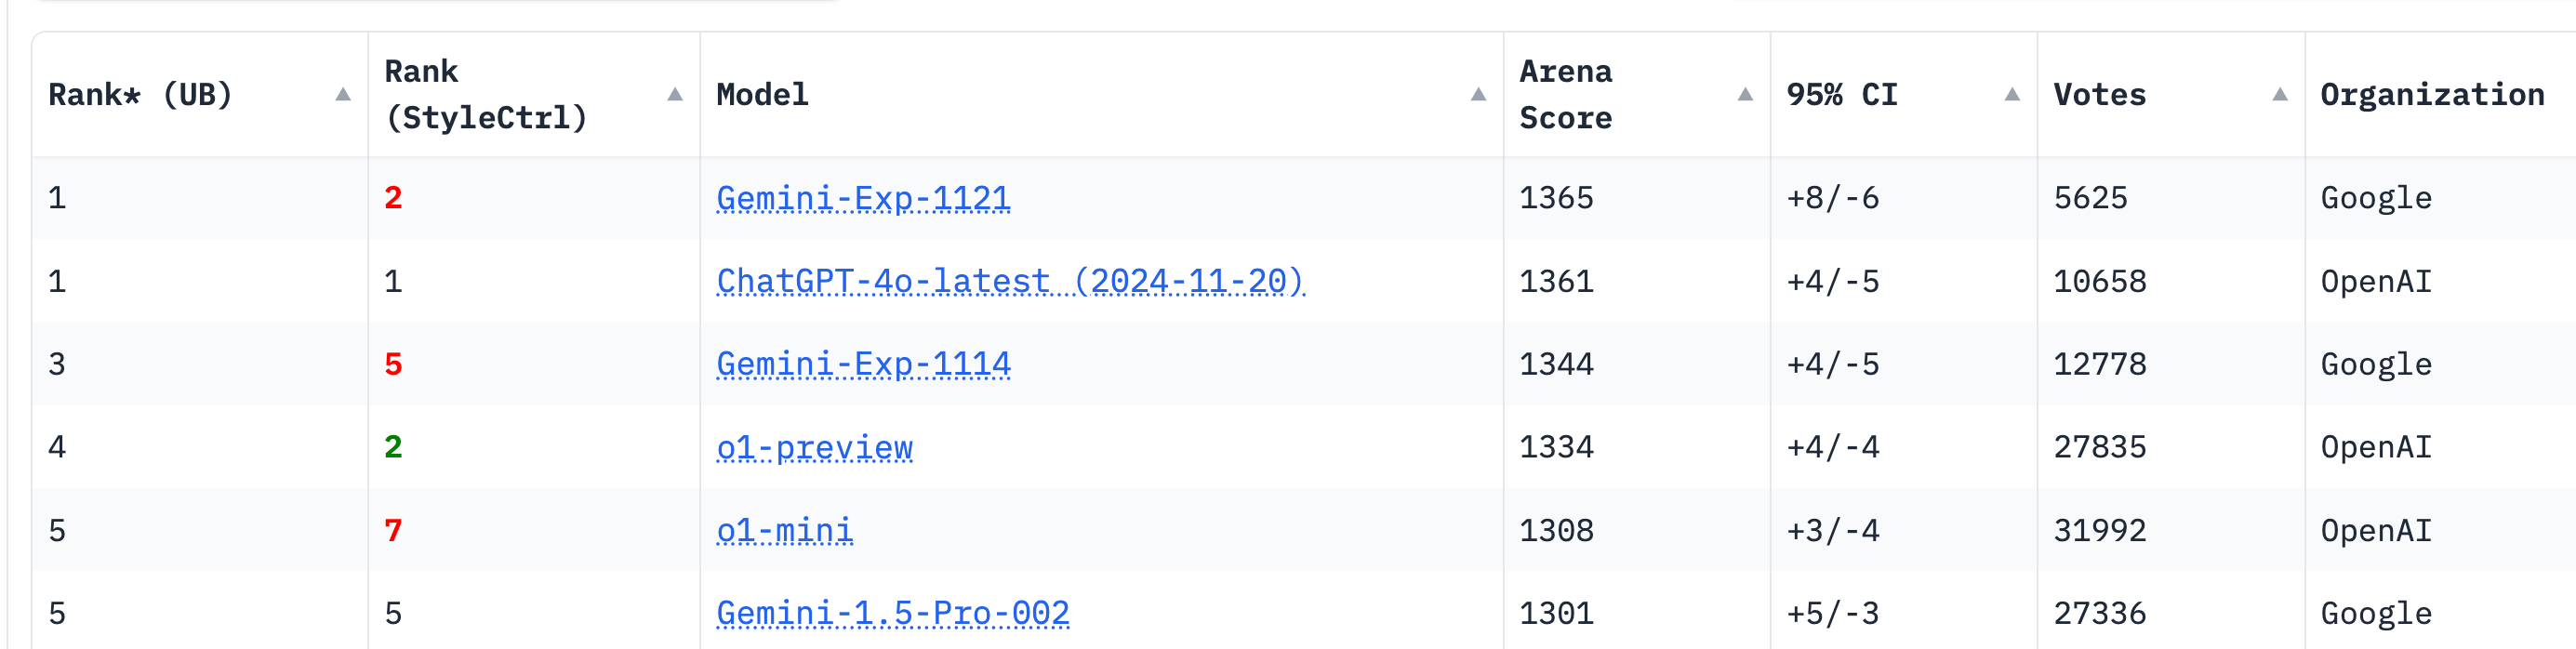Screen dimensions: 2576x649
Task: Click the Arena Score sort arrow icon
Action: coord(1745,95)
